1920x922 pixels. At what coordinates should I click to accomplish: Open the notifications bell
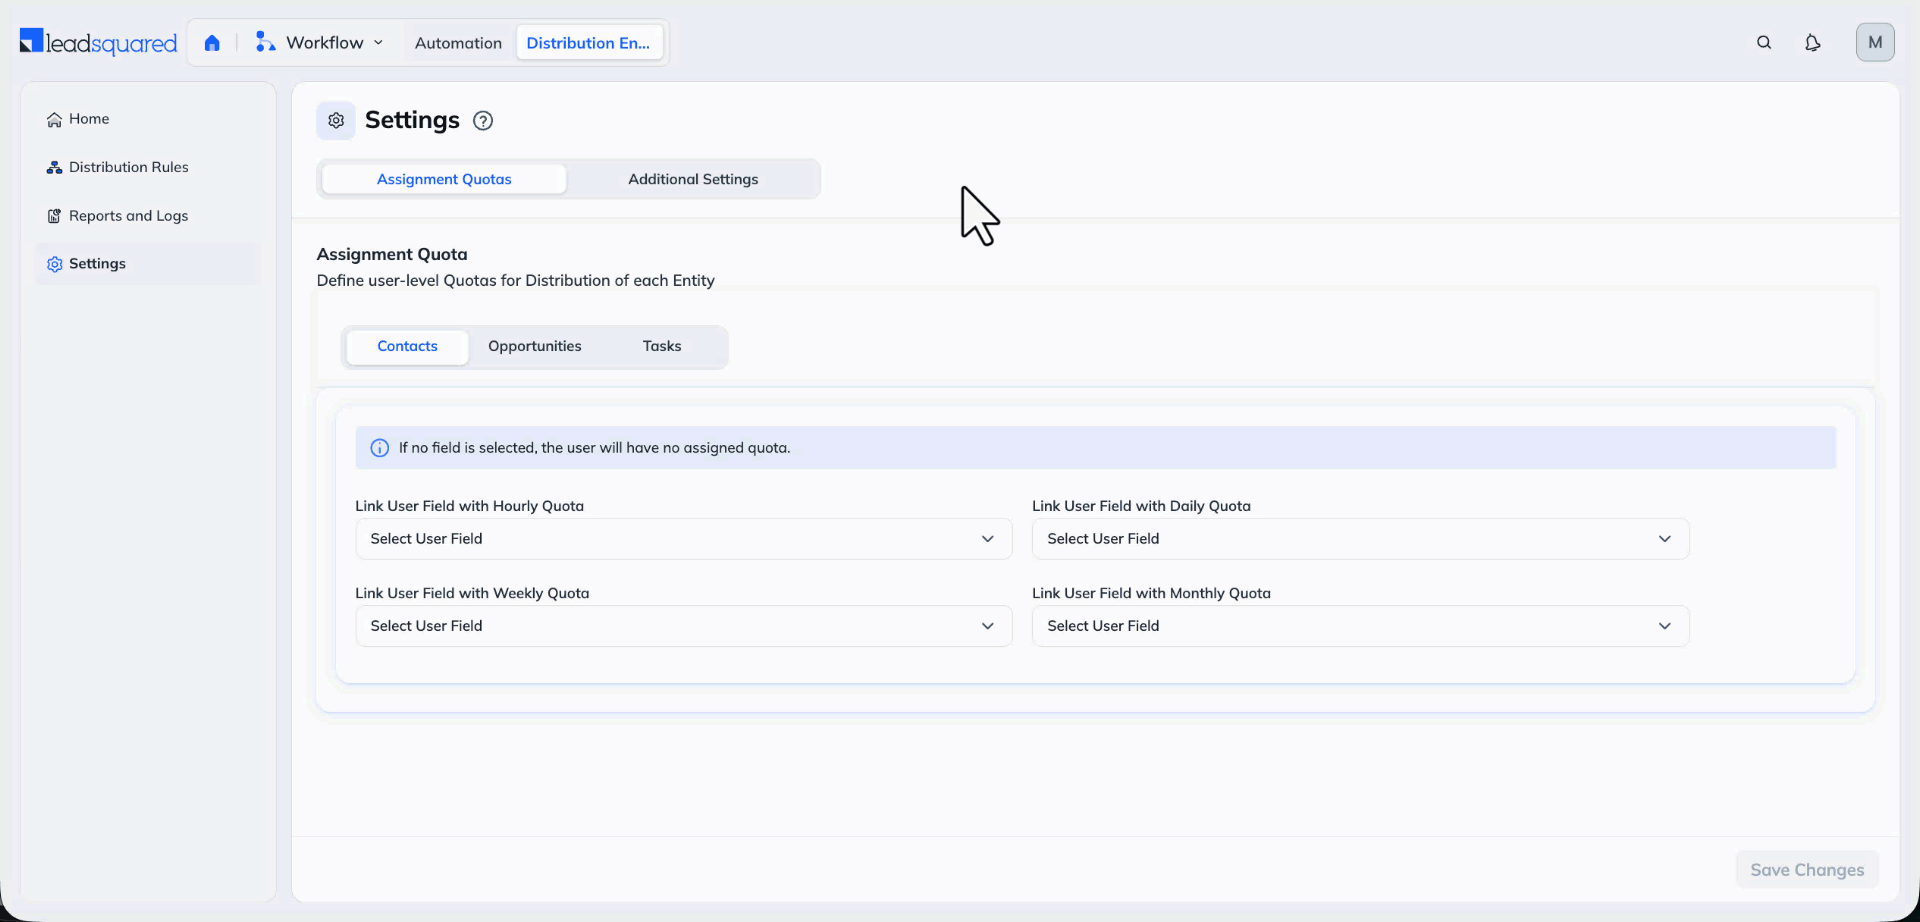tap(1812, 43)
